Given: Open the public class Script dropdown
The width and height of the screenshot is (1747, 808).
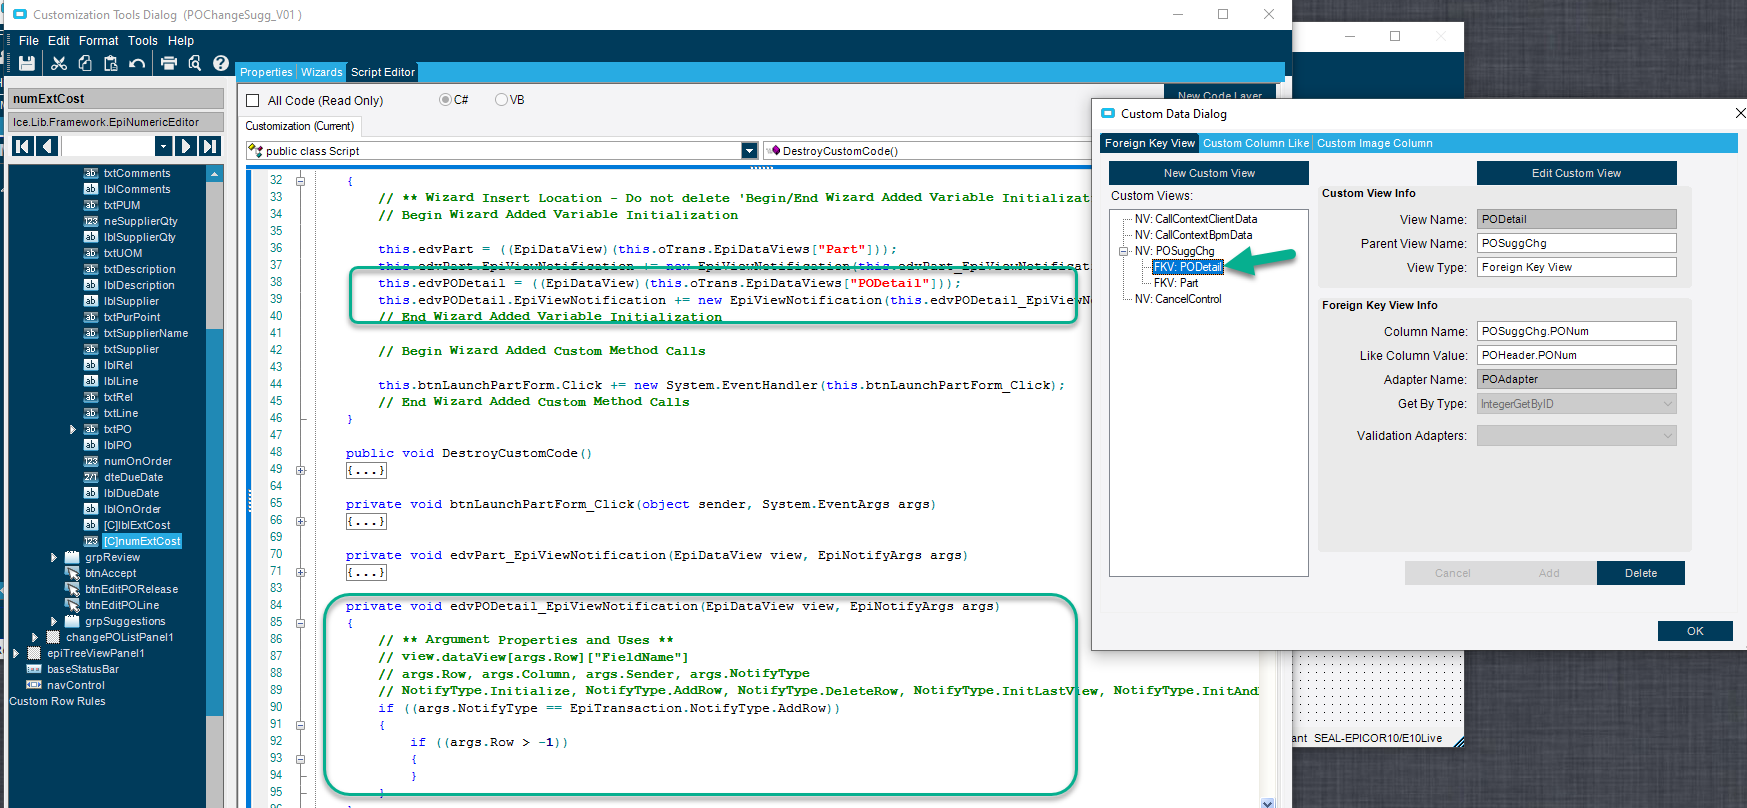Looking at the screenshot, I should click(x=749, y=150).
